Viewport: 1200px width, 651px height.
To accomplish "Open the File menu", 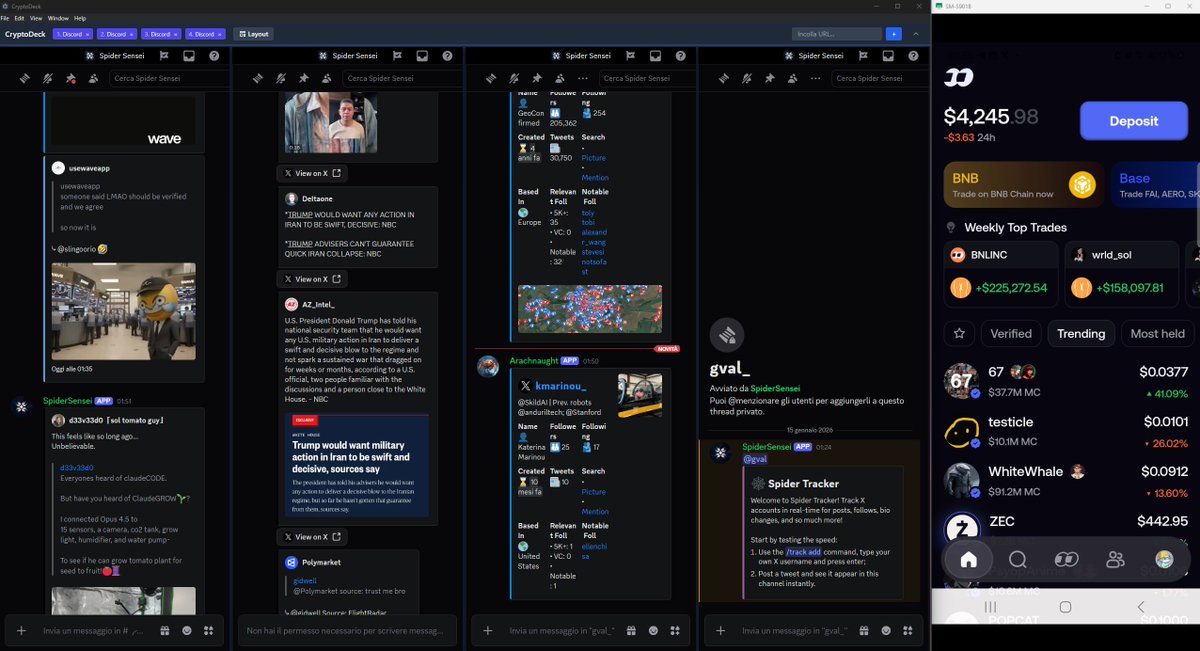I will (5, 18).
